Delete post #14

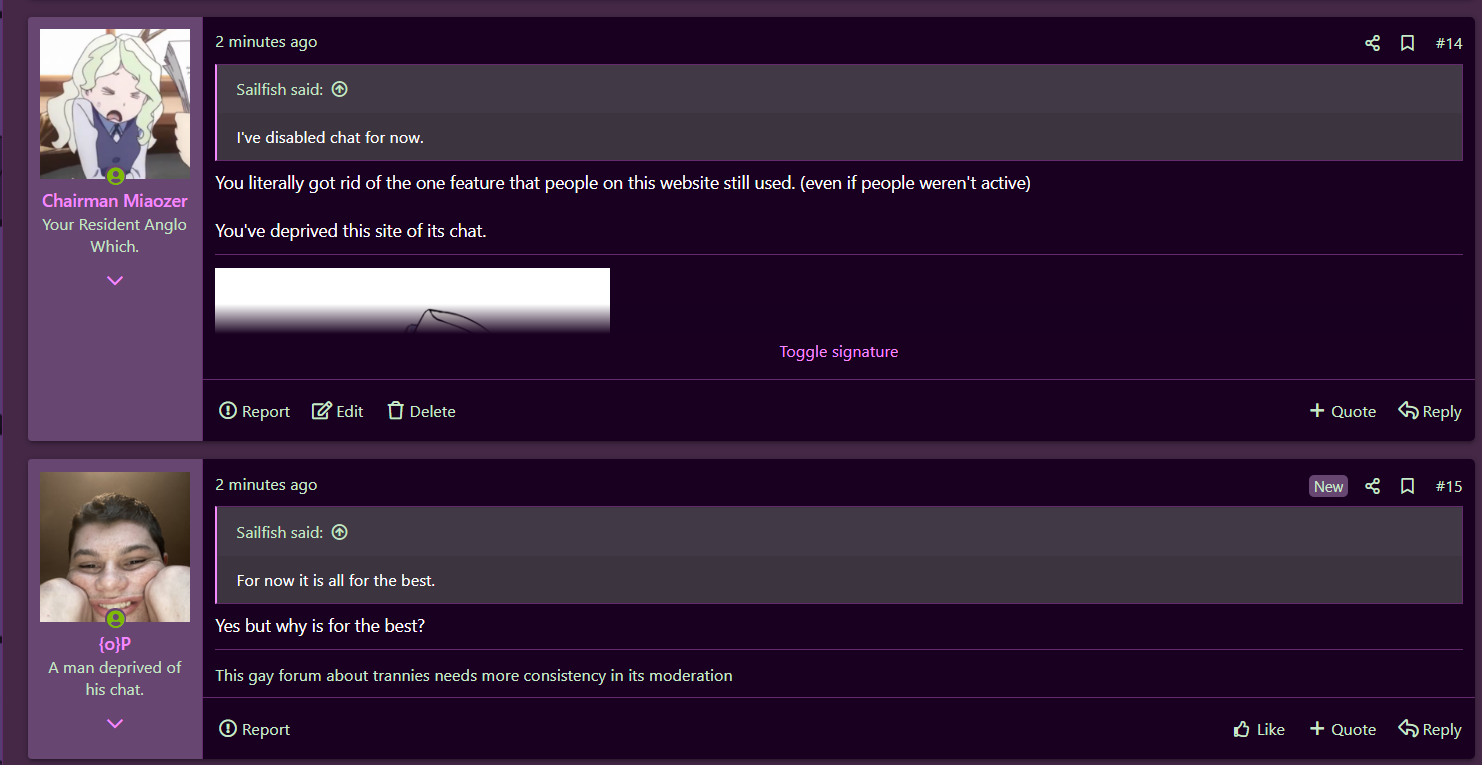pyautogui.click(x=421, y=411)
